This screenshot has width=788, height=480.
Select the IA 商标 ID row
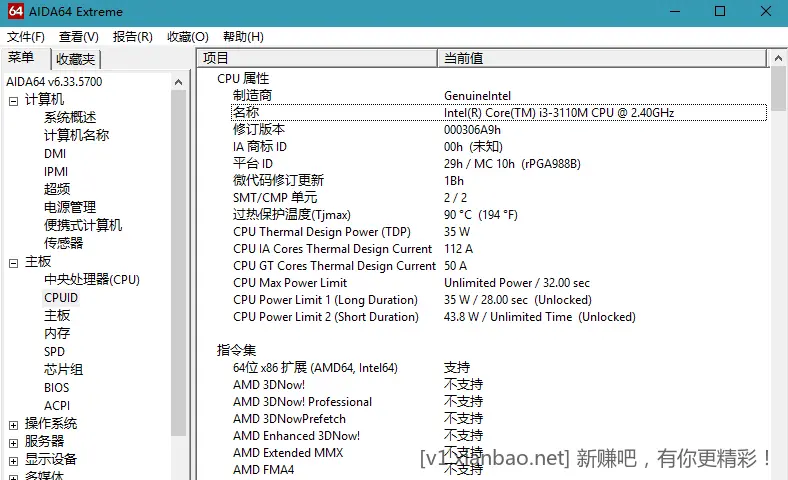click(499, 147)
